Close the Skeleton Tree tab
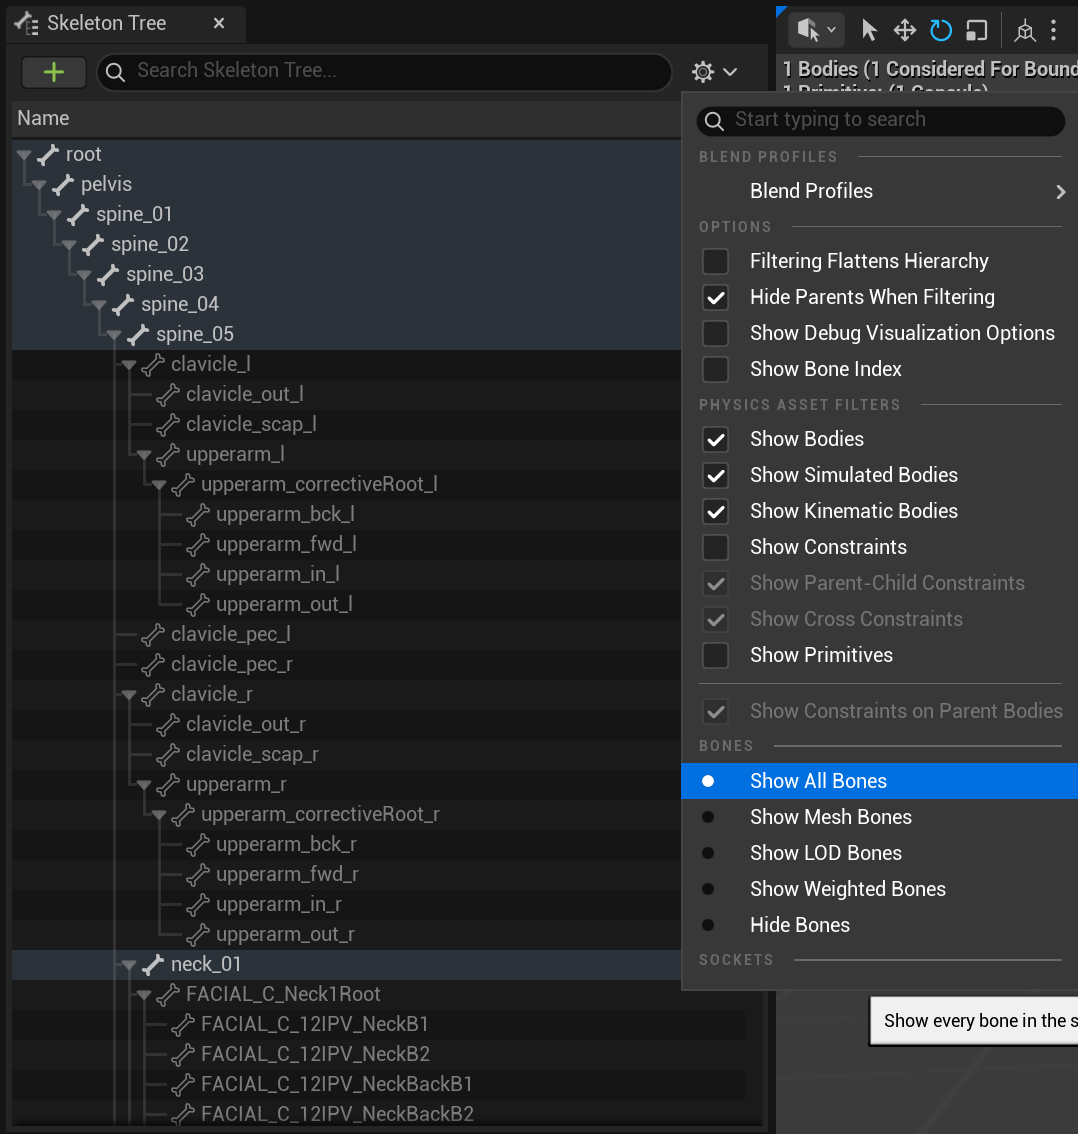Screen dimensions: 1078x1134 coord(219,23)
